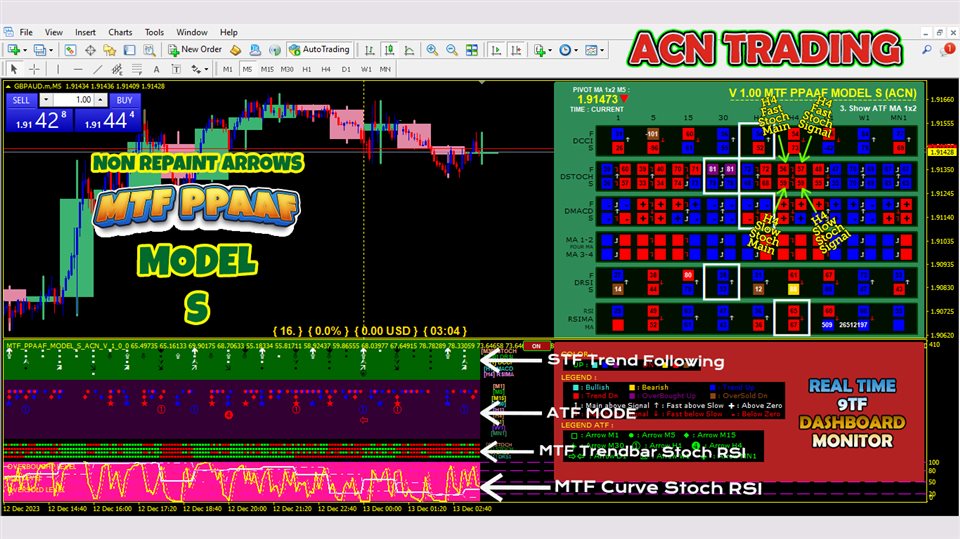
Task: Open the arrows objects dropdown
Action: click(206, 69)
